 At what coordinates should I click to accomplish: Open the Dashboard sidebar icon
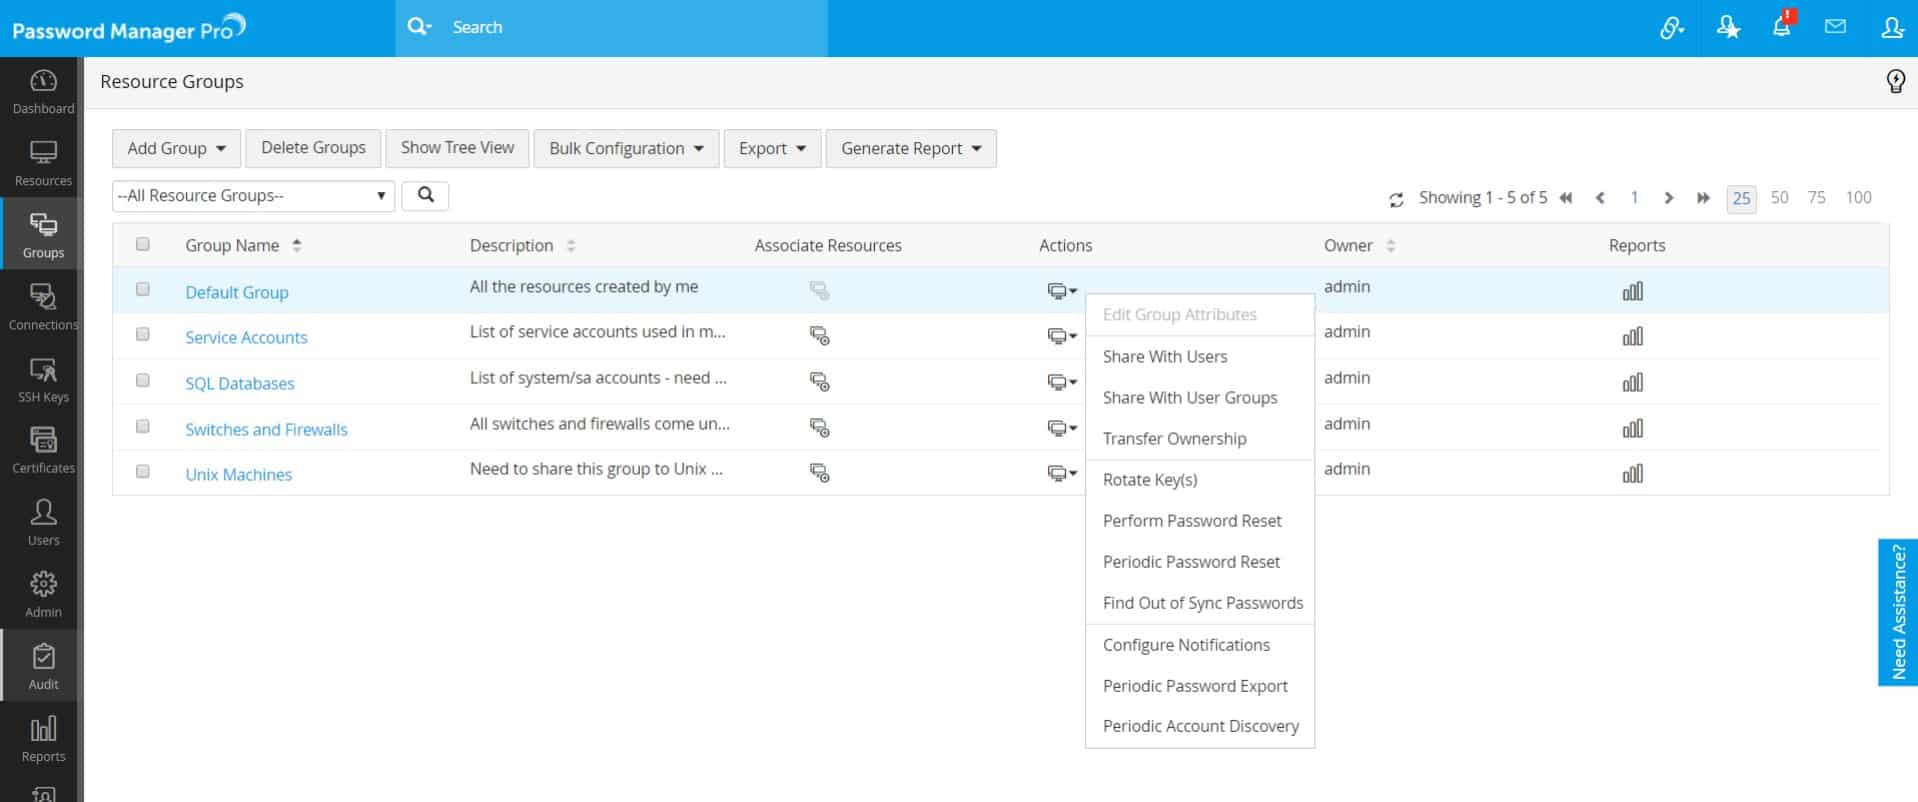coord(43,92)
